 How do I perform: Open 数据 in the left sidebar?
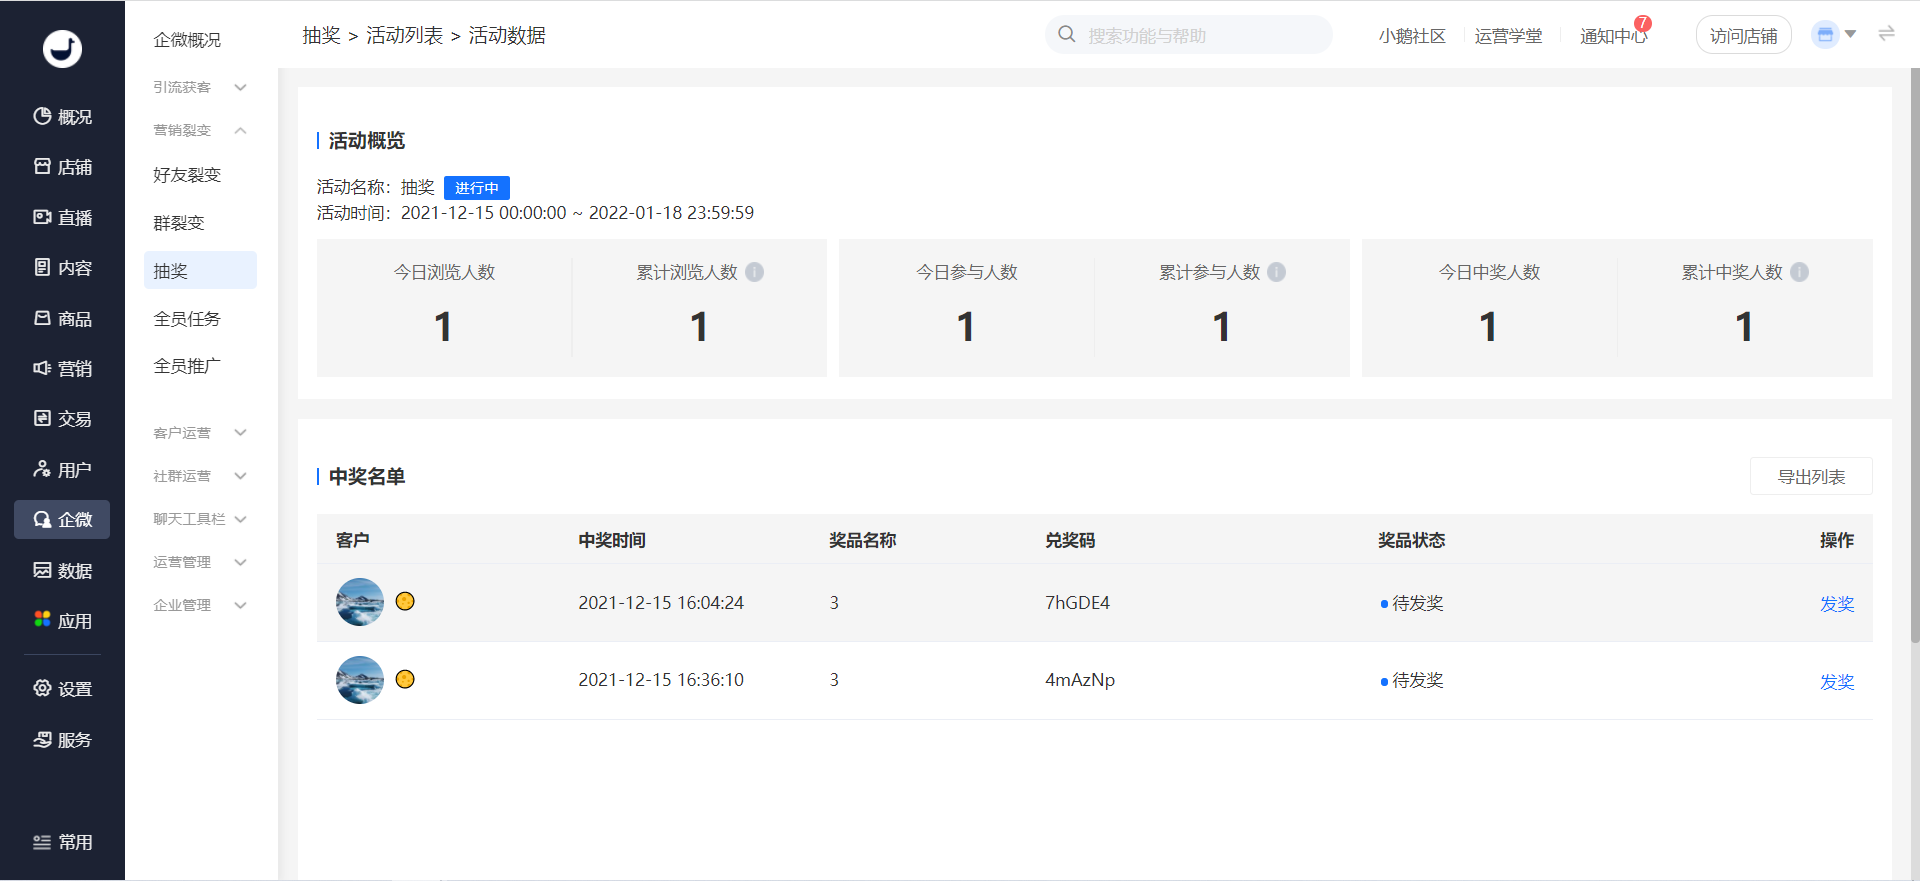click(x=62, y=570)
